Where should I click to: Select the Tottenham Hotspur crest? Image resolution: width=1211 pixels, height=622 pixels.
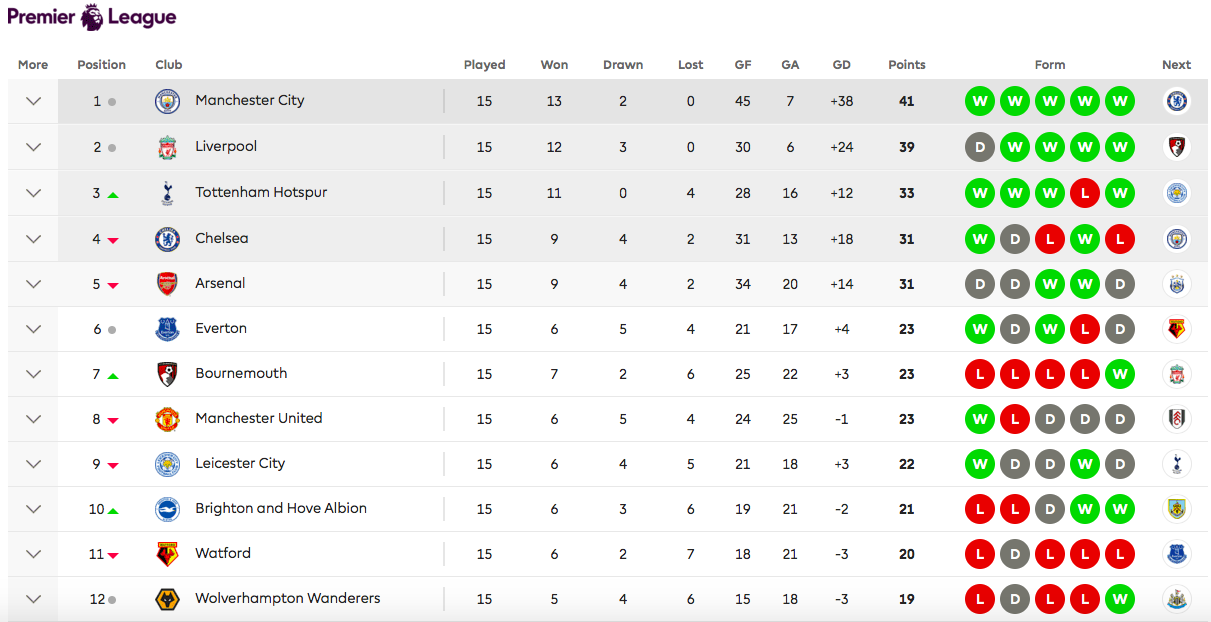coord(167,193)
